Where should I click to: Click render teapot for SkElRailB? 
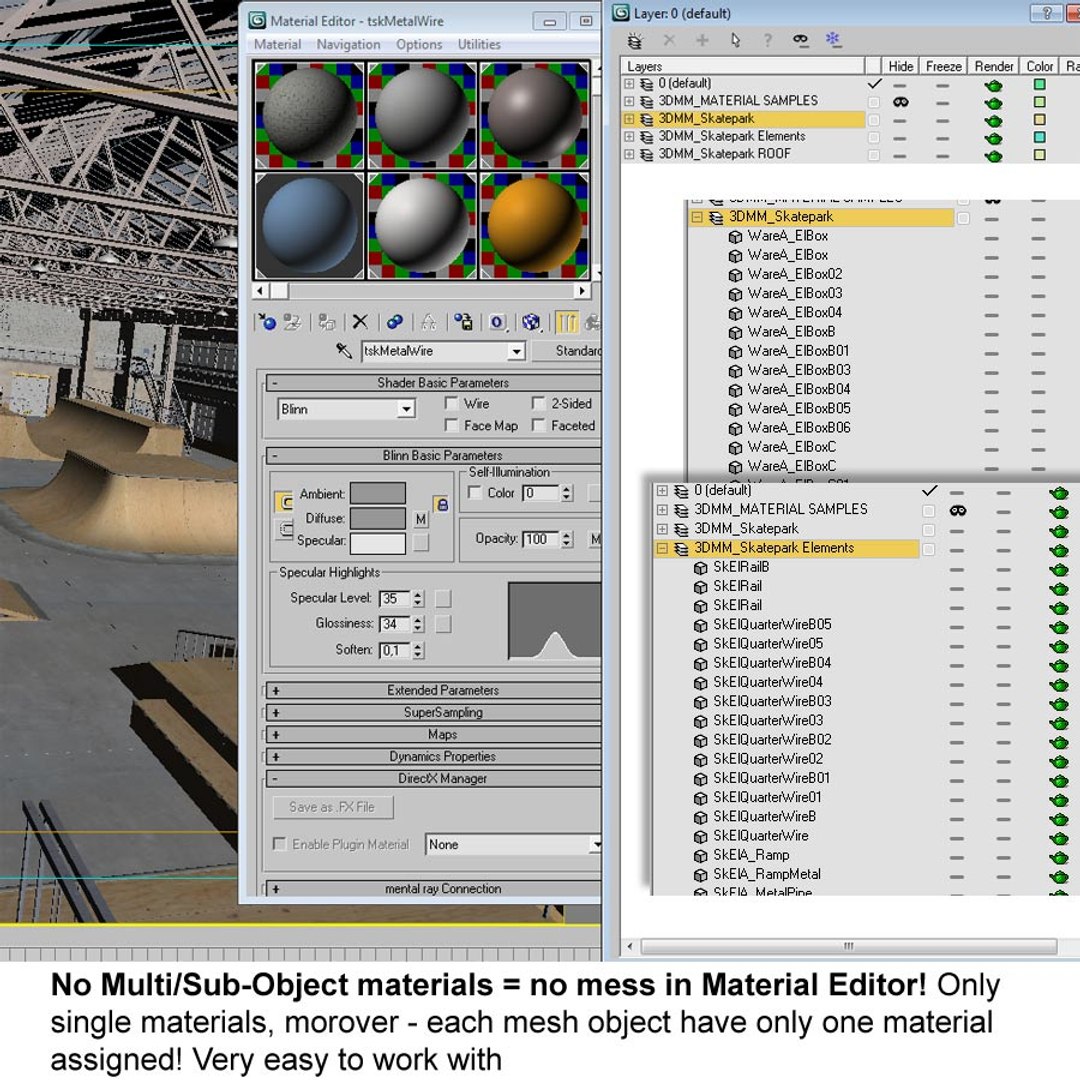1059,569
